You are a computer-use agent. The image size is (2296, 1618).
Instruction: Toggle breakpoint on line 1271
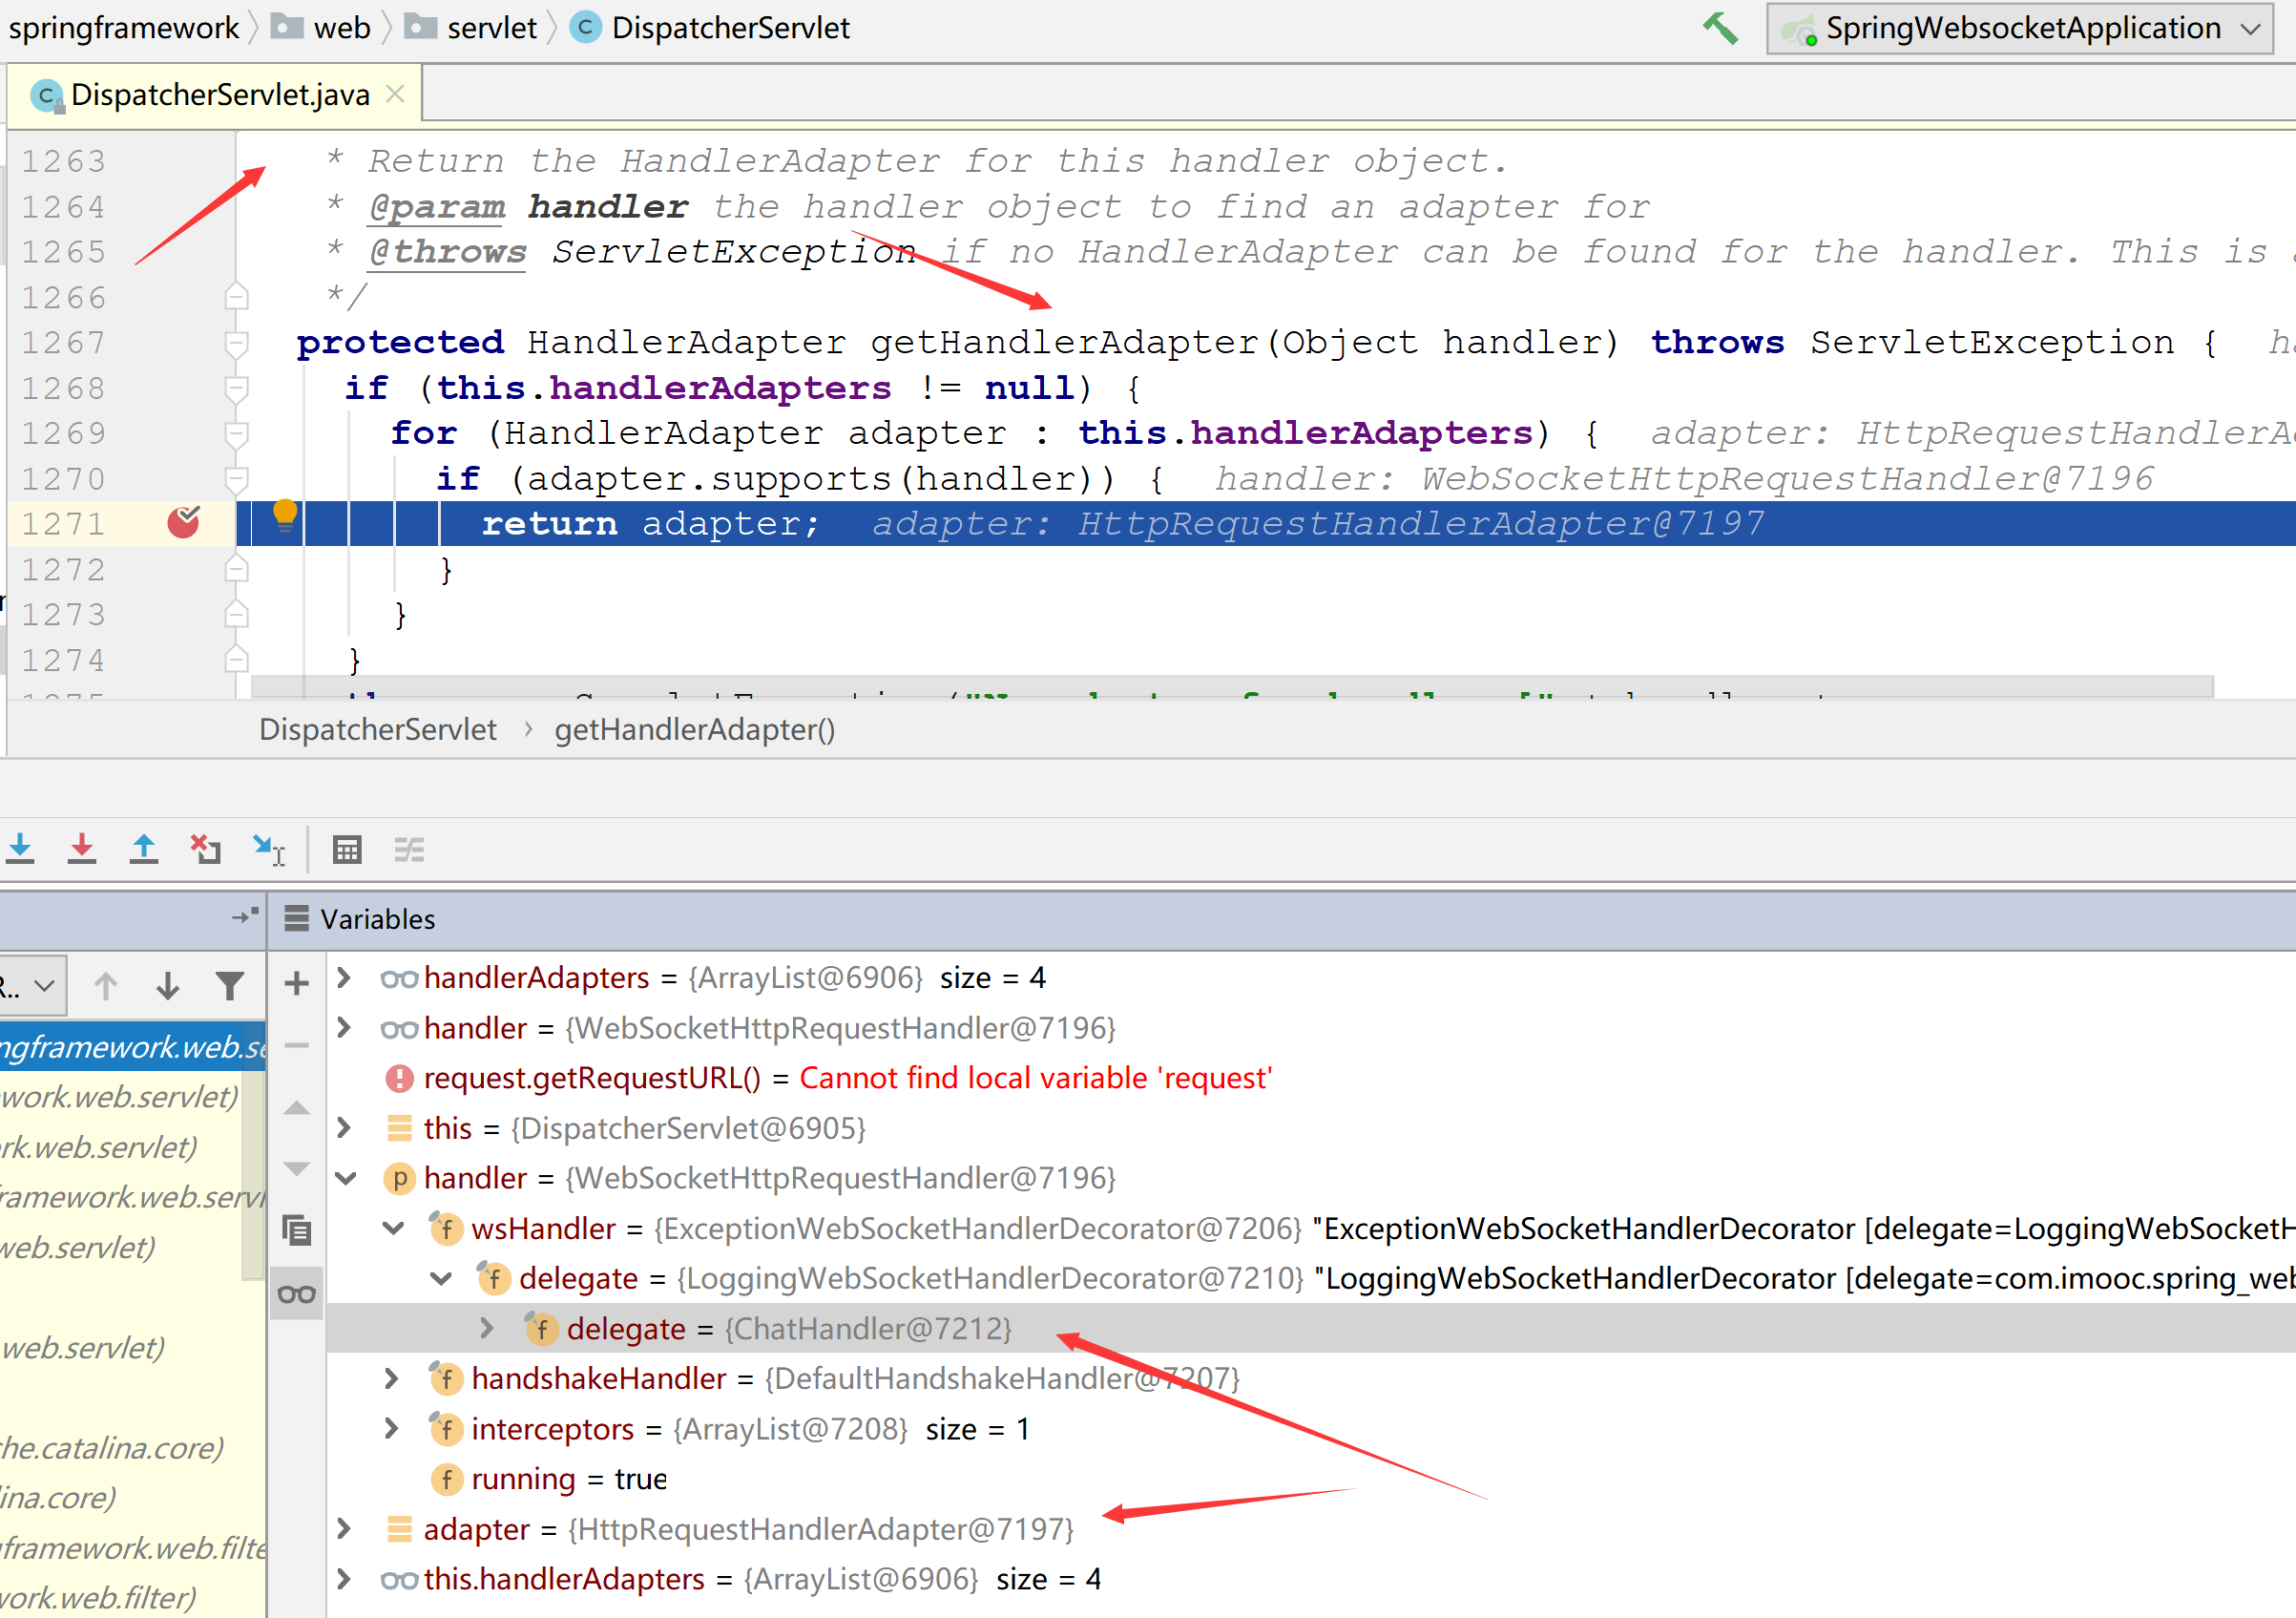click(x=183, y=522)
